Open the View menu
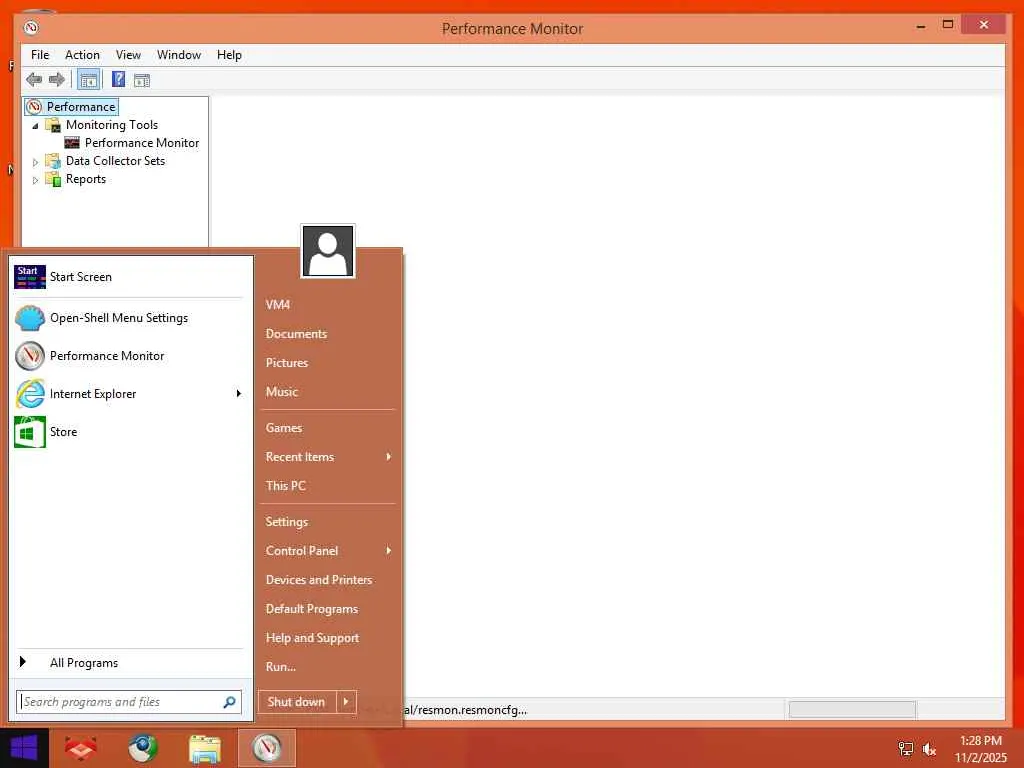This screenshot has width=1024, height=768. [x=128, y=55]
